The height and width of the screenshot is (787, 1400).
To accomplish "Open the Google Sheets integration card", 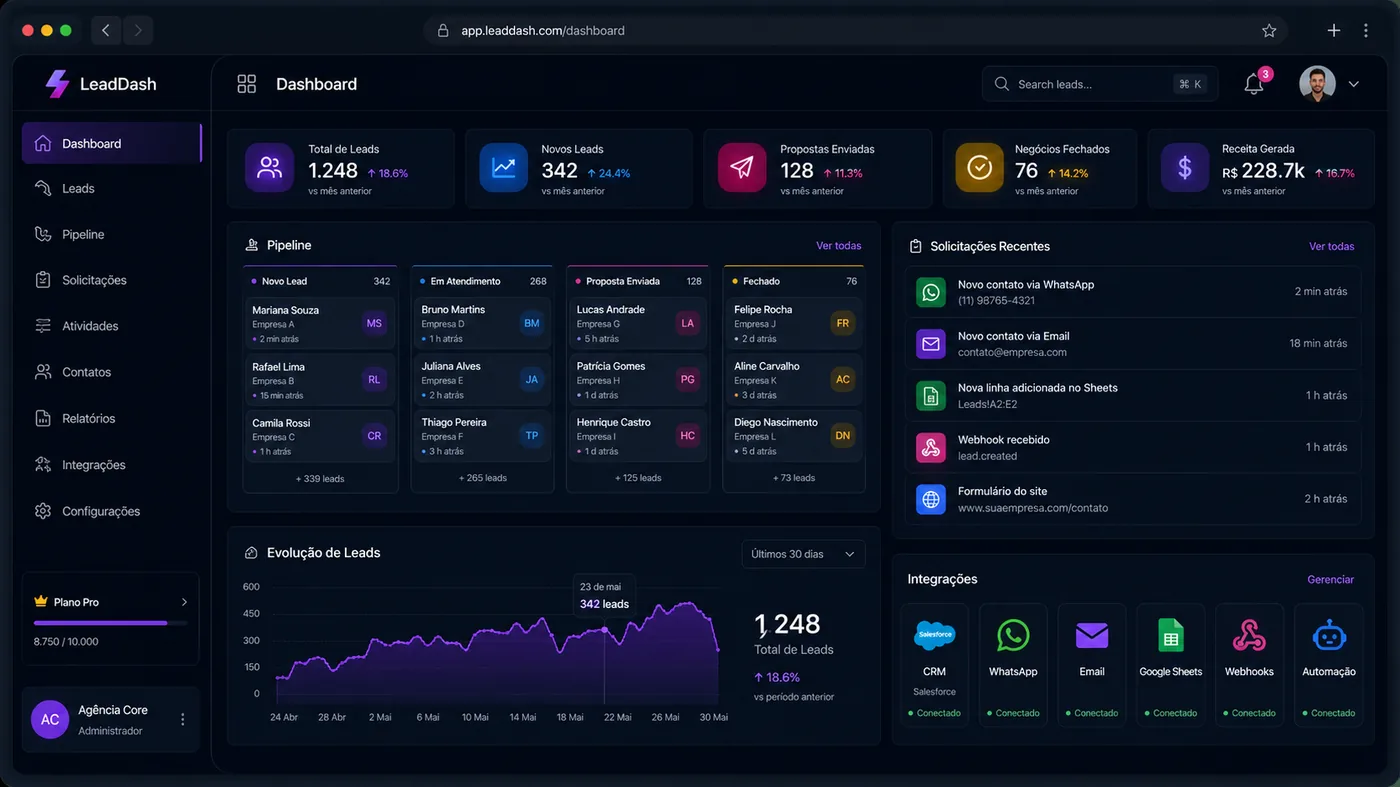I will coord(1171,664).
